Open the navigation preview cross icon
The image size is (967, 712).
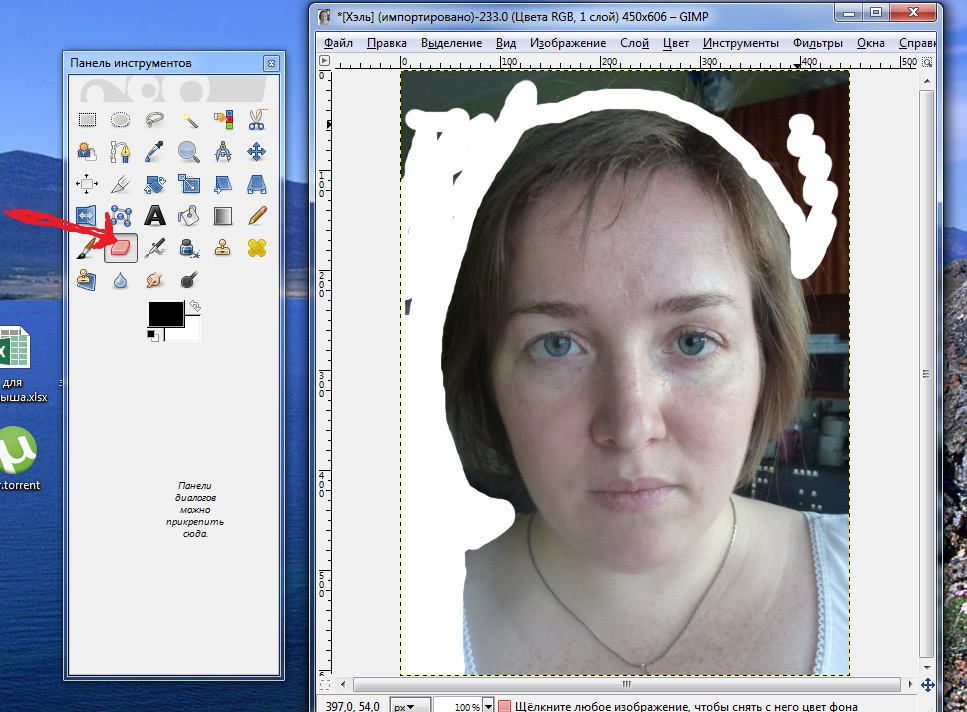[x=928, y=685]
